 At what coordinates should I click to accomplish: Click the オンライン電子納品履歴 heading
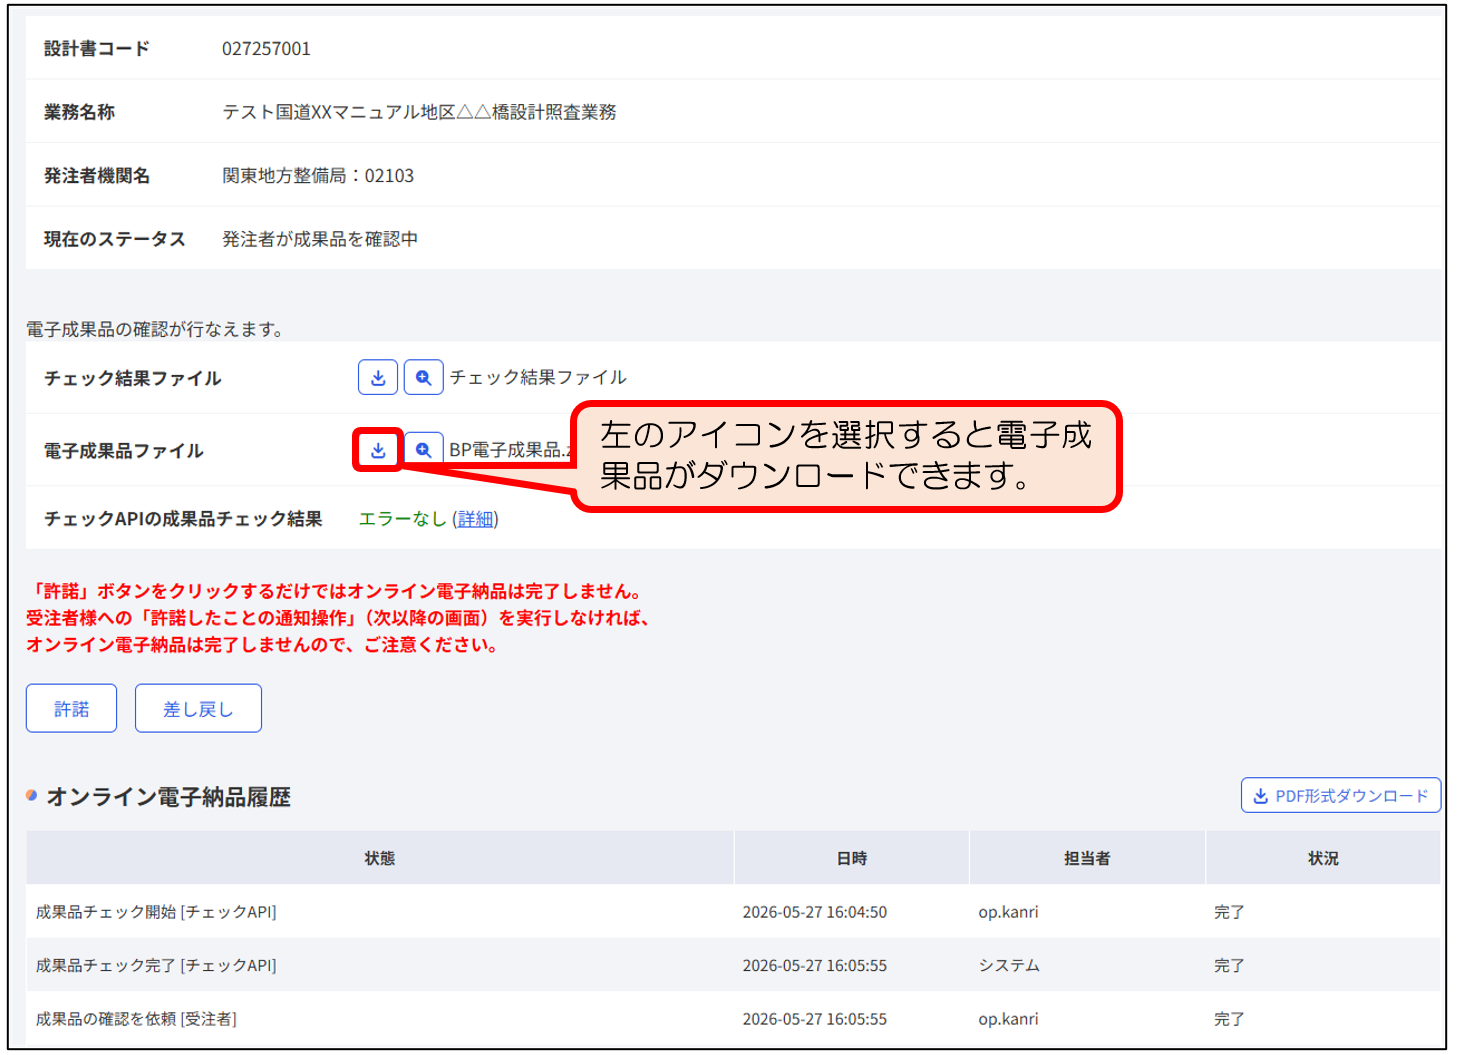point(168,797)
